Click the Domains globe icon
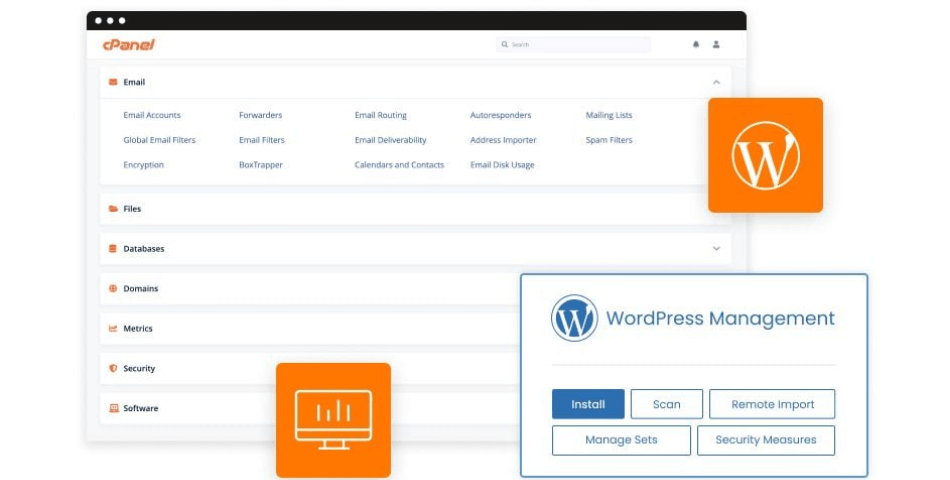Viewport: 950px width, 480px height. [x=113, y=289]
